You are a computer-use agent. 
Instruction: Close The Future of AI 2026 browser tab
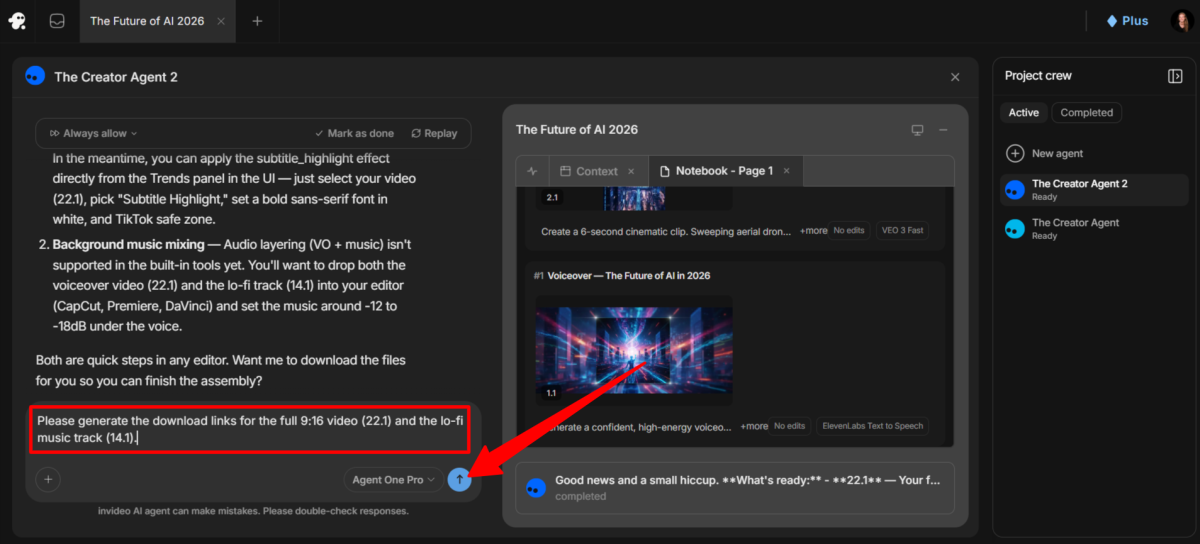pyautogui.click(x=221, y=21)
